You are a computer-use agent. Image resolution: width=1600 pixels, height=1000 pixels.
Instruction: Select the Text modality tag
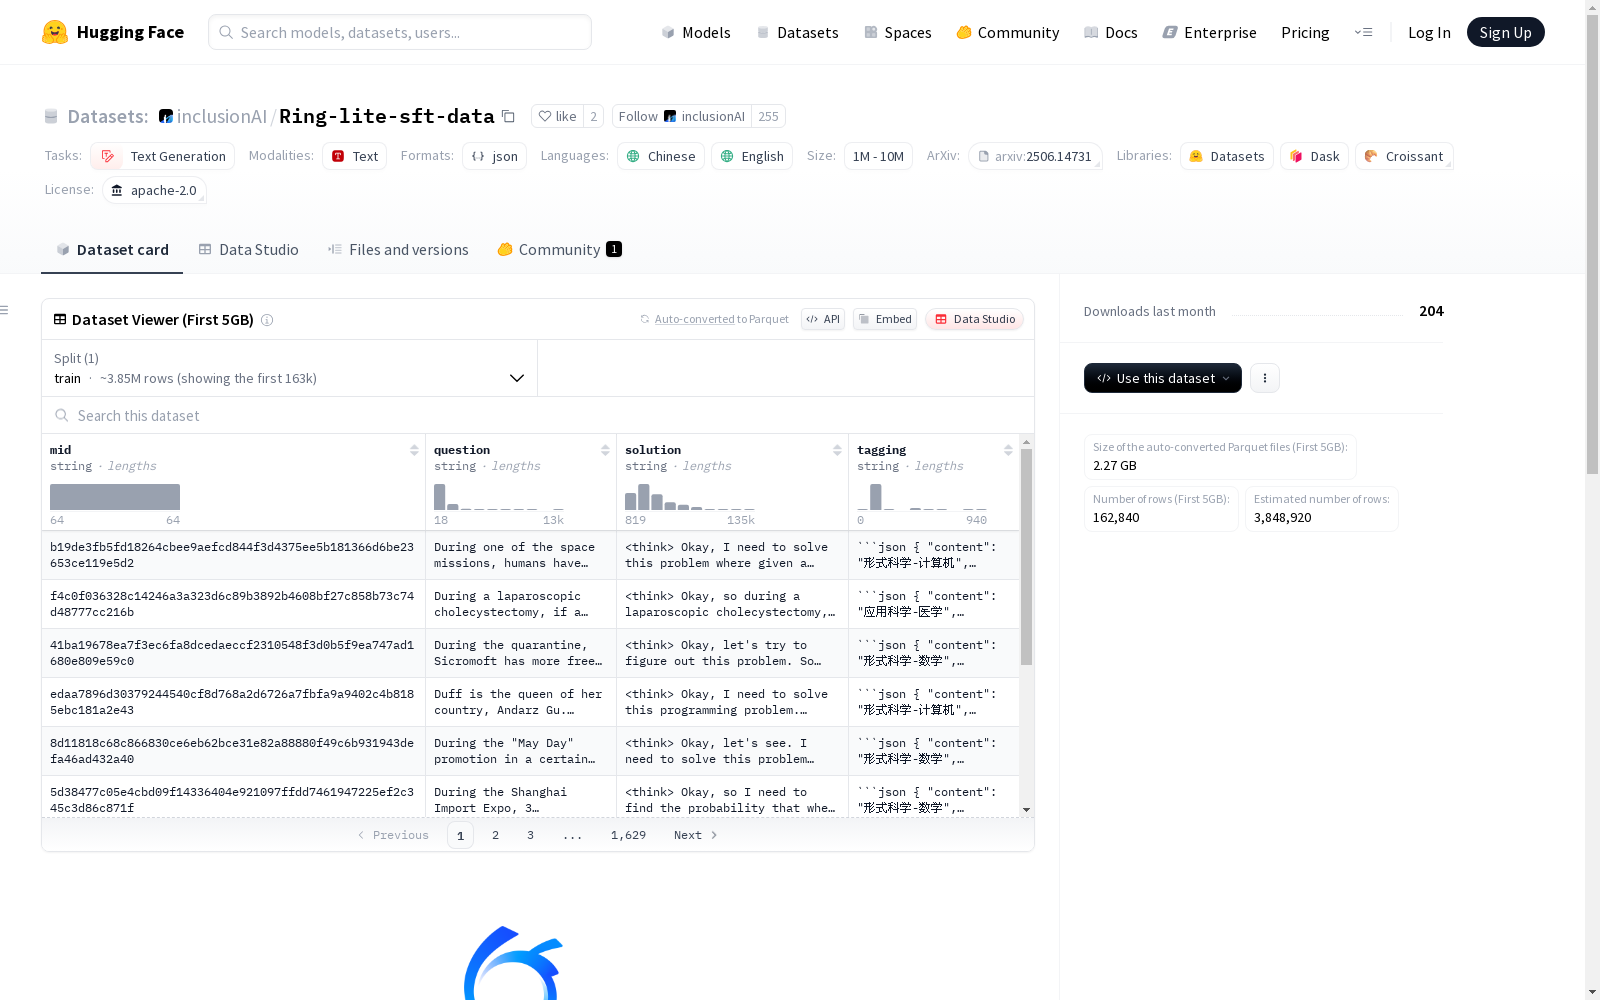click(354, 156)
